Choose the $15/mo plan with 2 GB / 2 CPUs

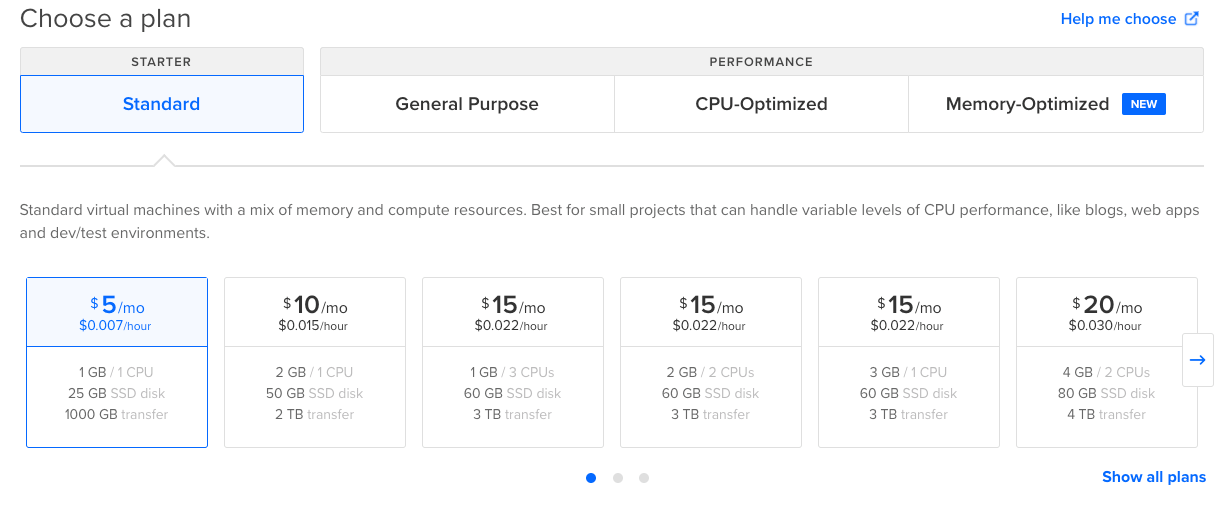click(711, 362)
